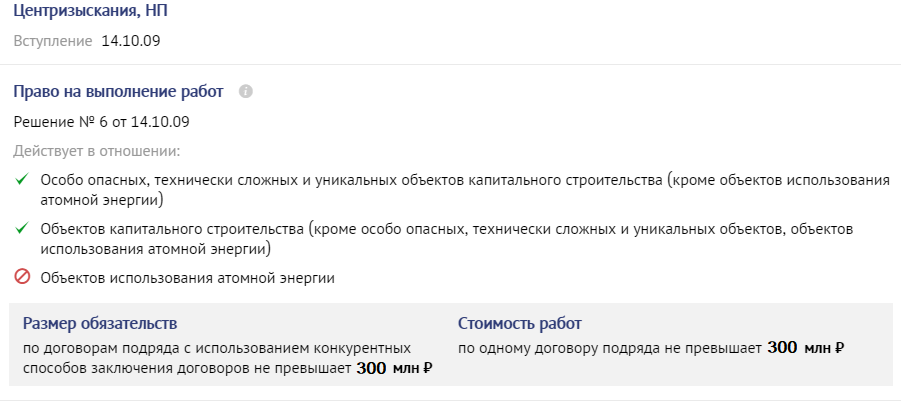This screenshot has height=404, width=901.
Task: Click 300 млн ₽ amount under Размер обязательств
Action: click(394, 368)
